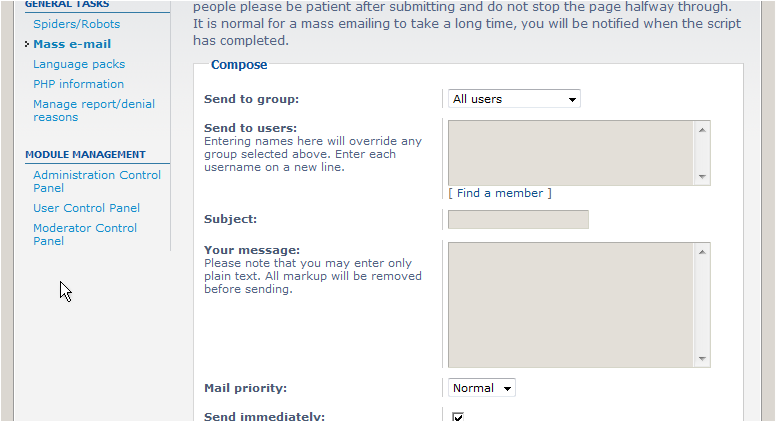The height and width of the screenshot is (422, 776).
Task: Go to PHP information page
Action: [x=78, y=84]
